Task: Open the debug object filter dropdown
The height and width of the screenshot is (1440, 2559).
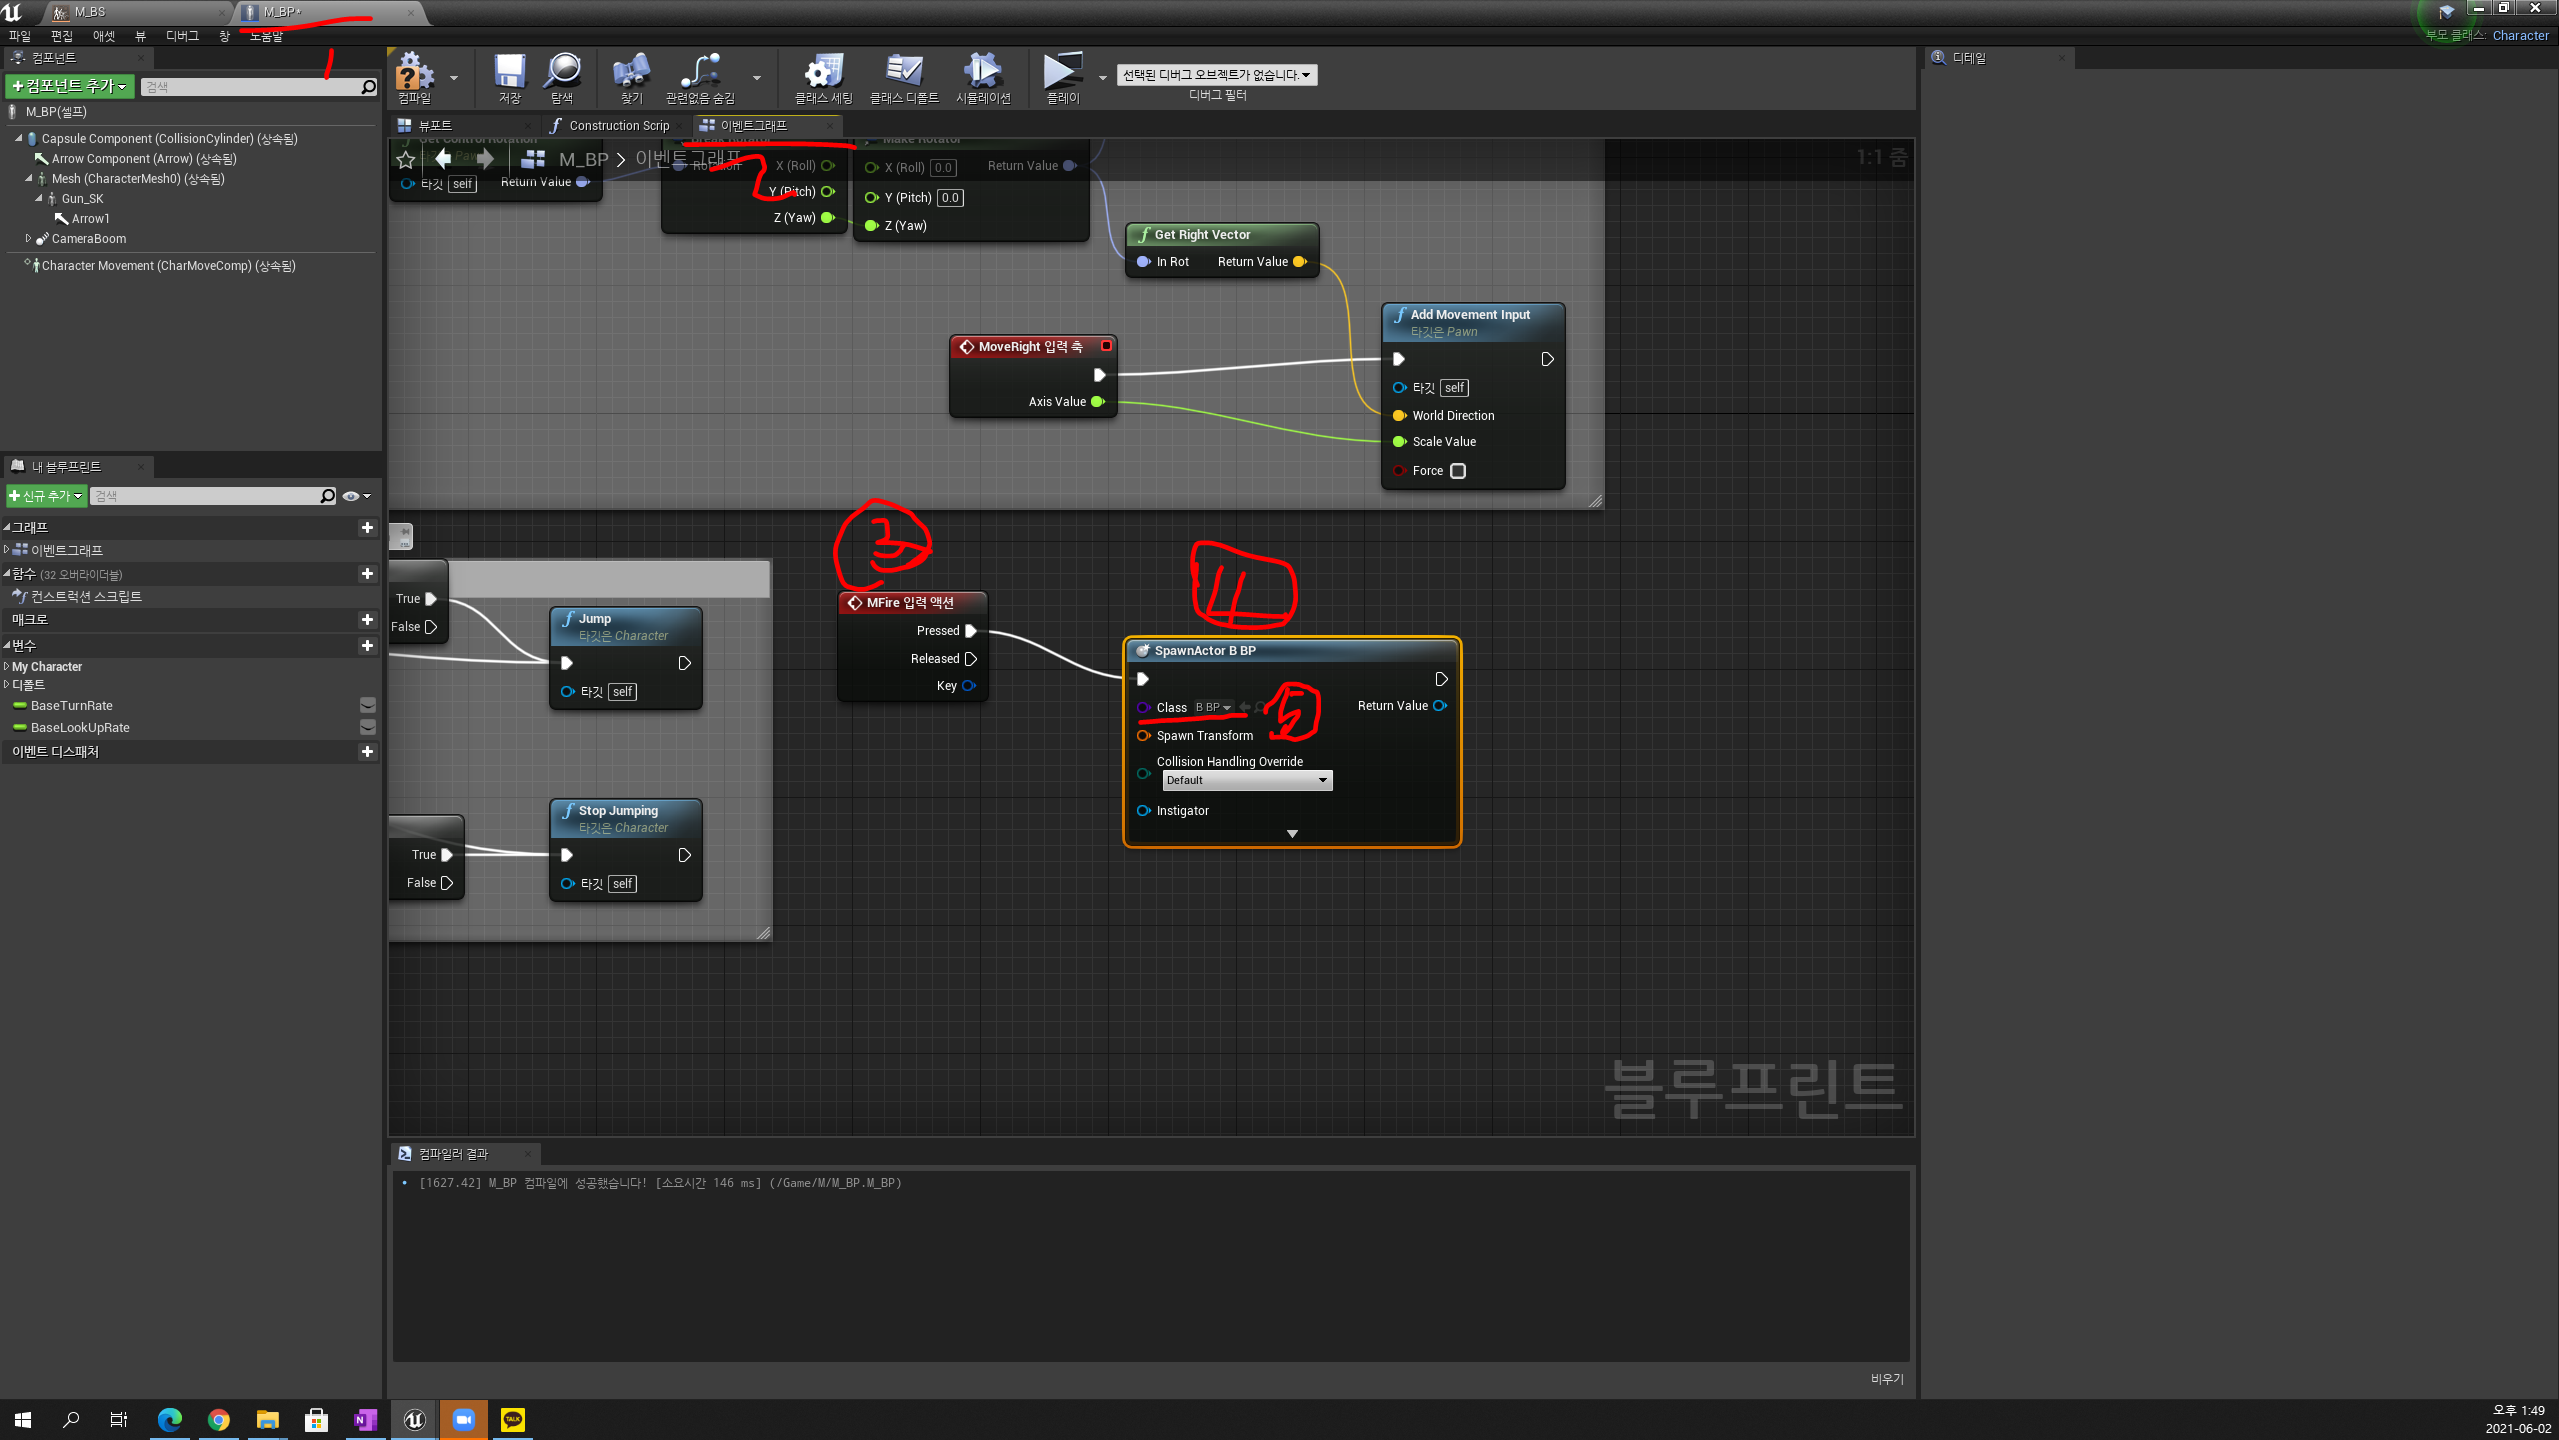Action: click(1217, 75)
